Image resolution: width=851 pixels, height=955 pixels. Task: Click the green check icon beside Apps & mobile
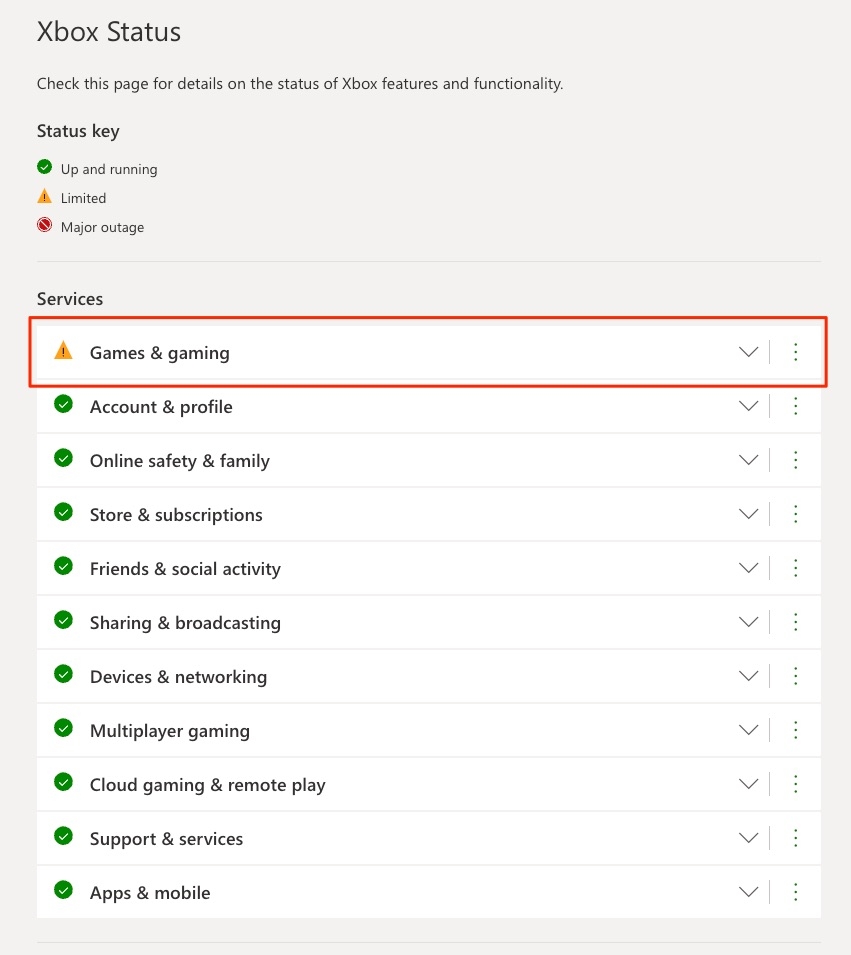pyautogui.click(x=63, y=890)
